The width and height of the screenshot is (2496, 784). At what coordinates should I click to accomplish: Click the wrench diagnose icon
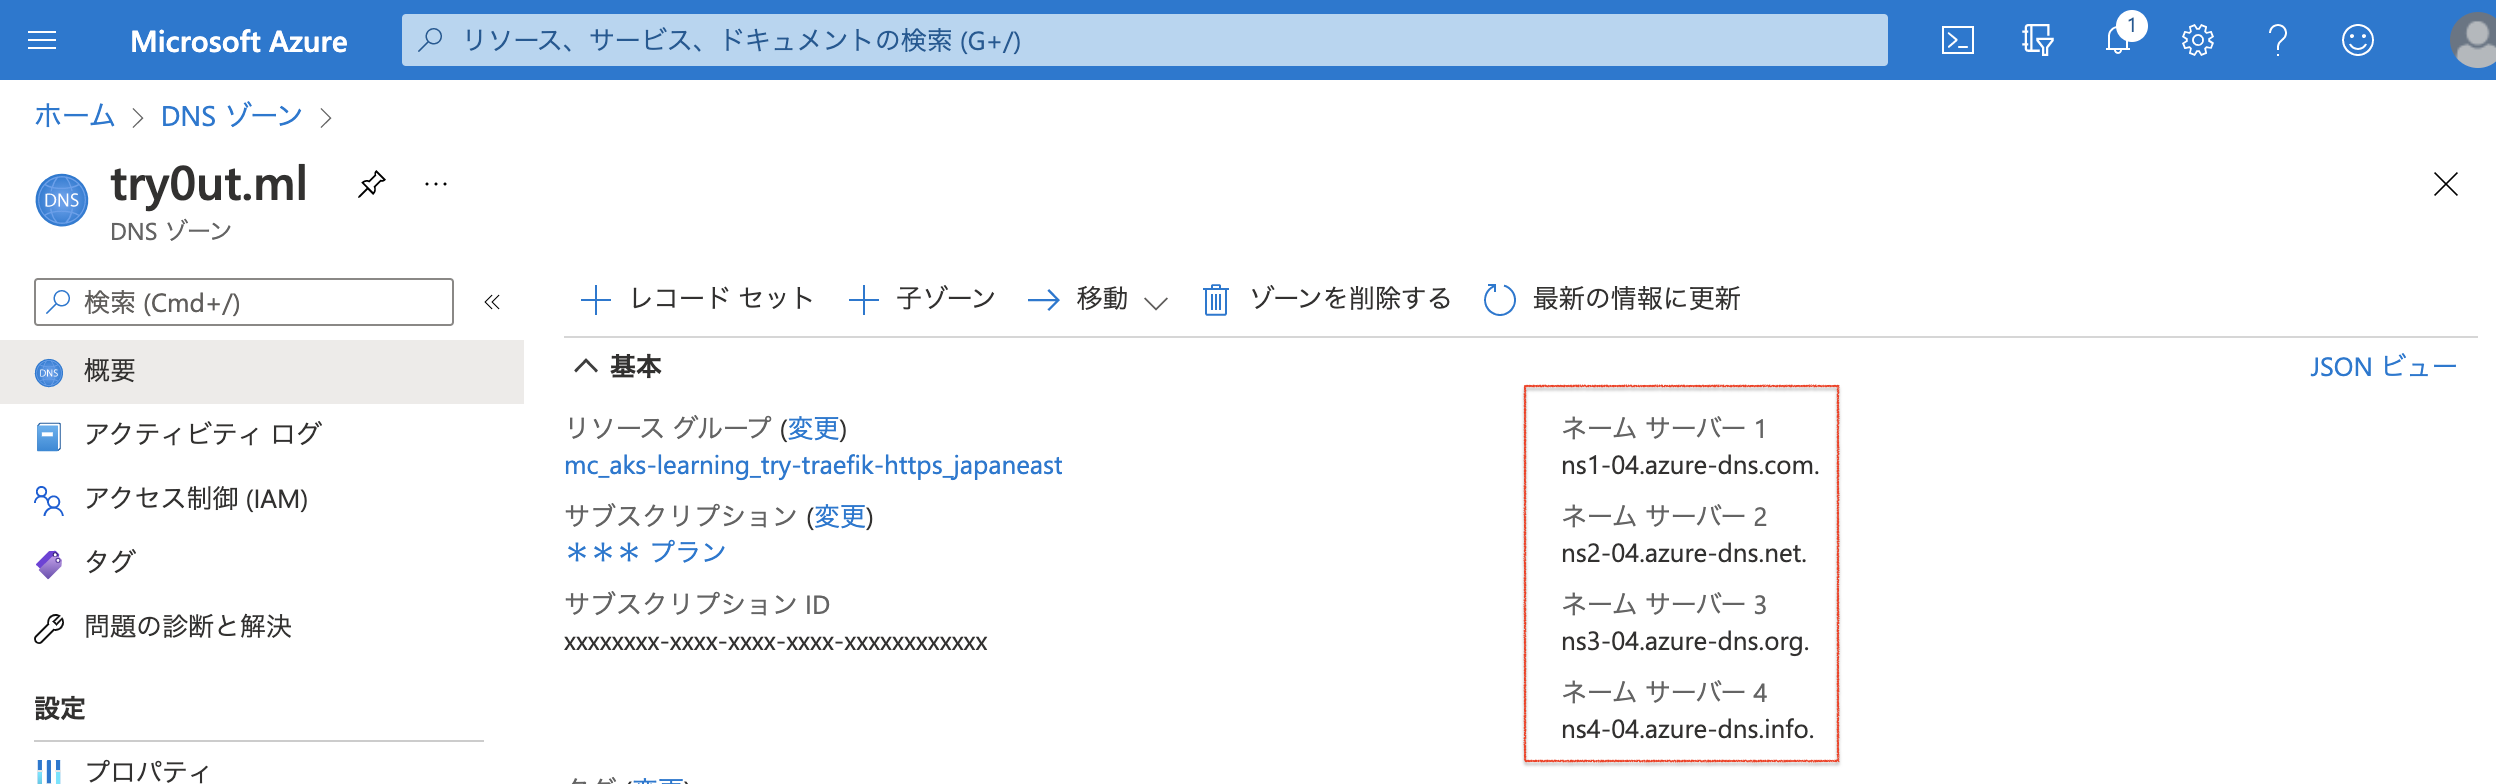(48, 628)
